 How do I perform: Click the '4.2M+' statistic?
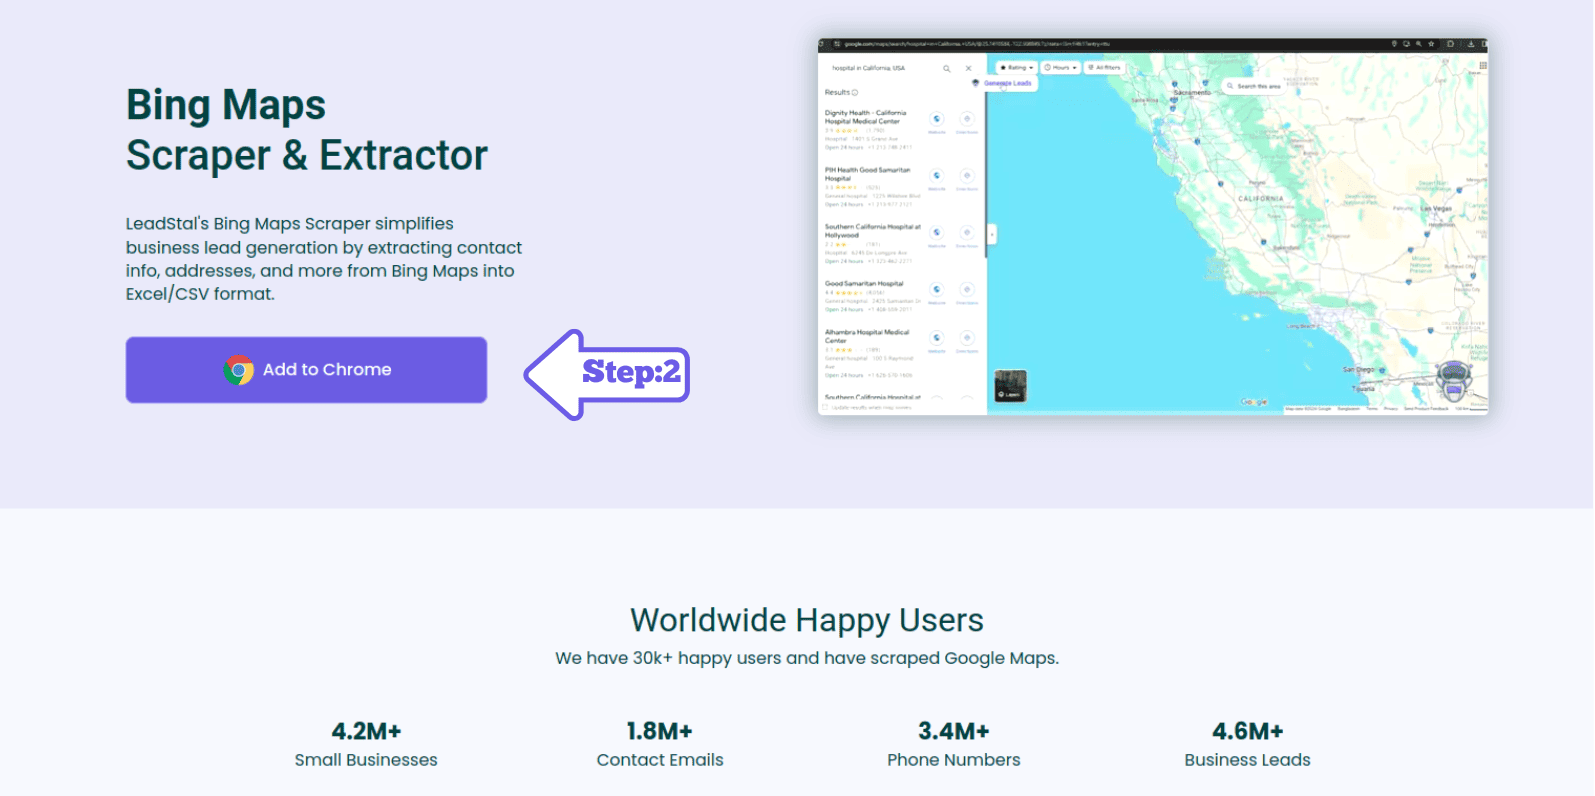366,731
